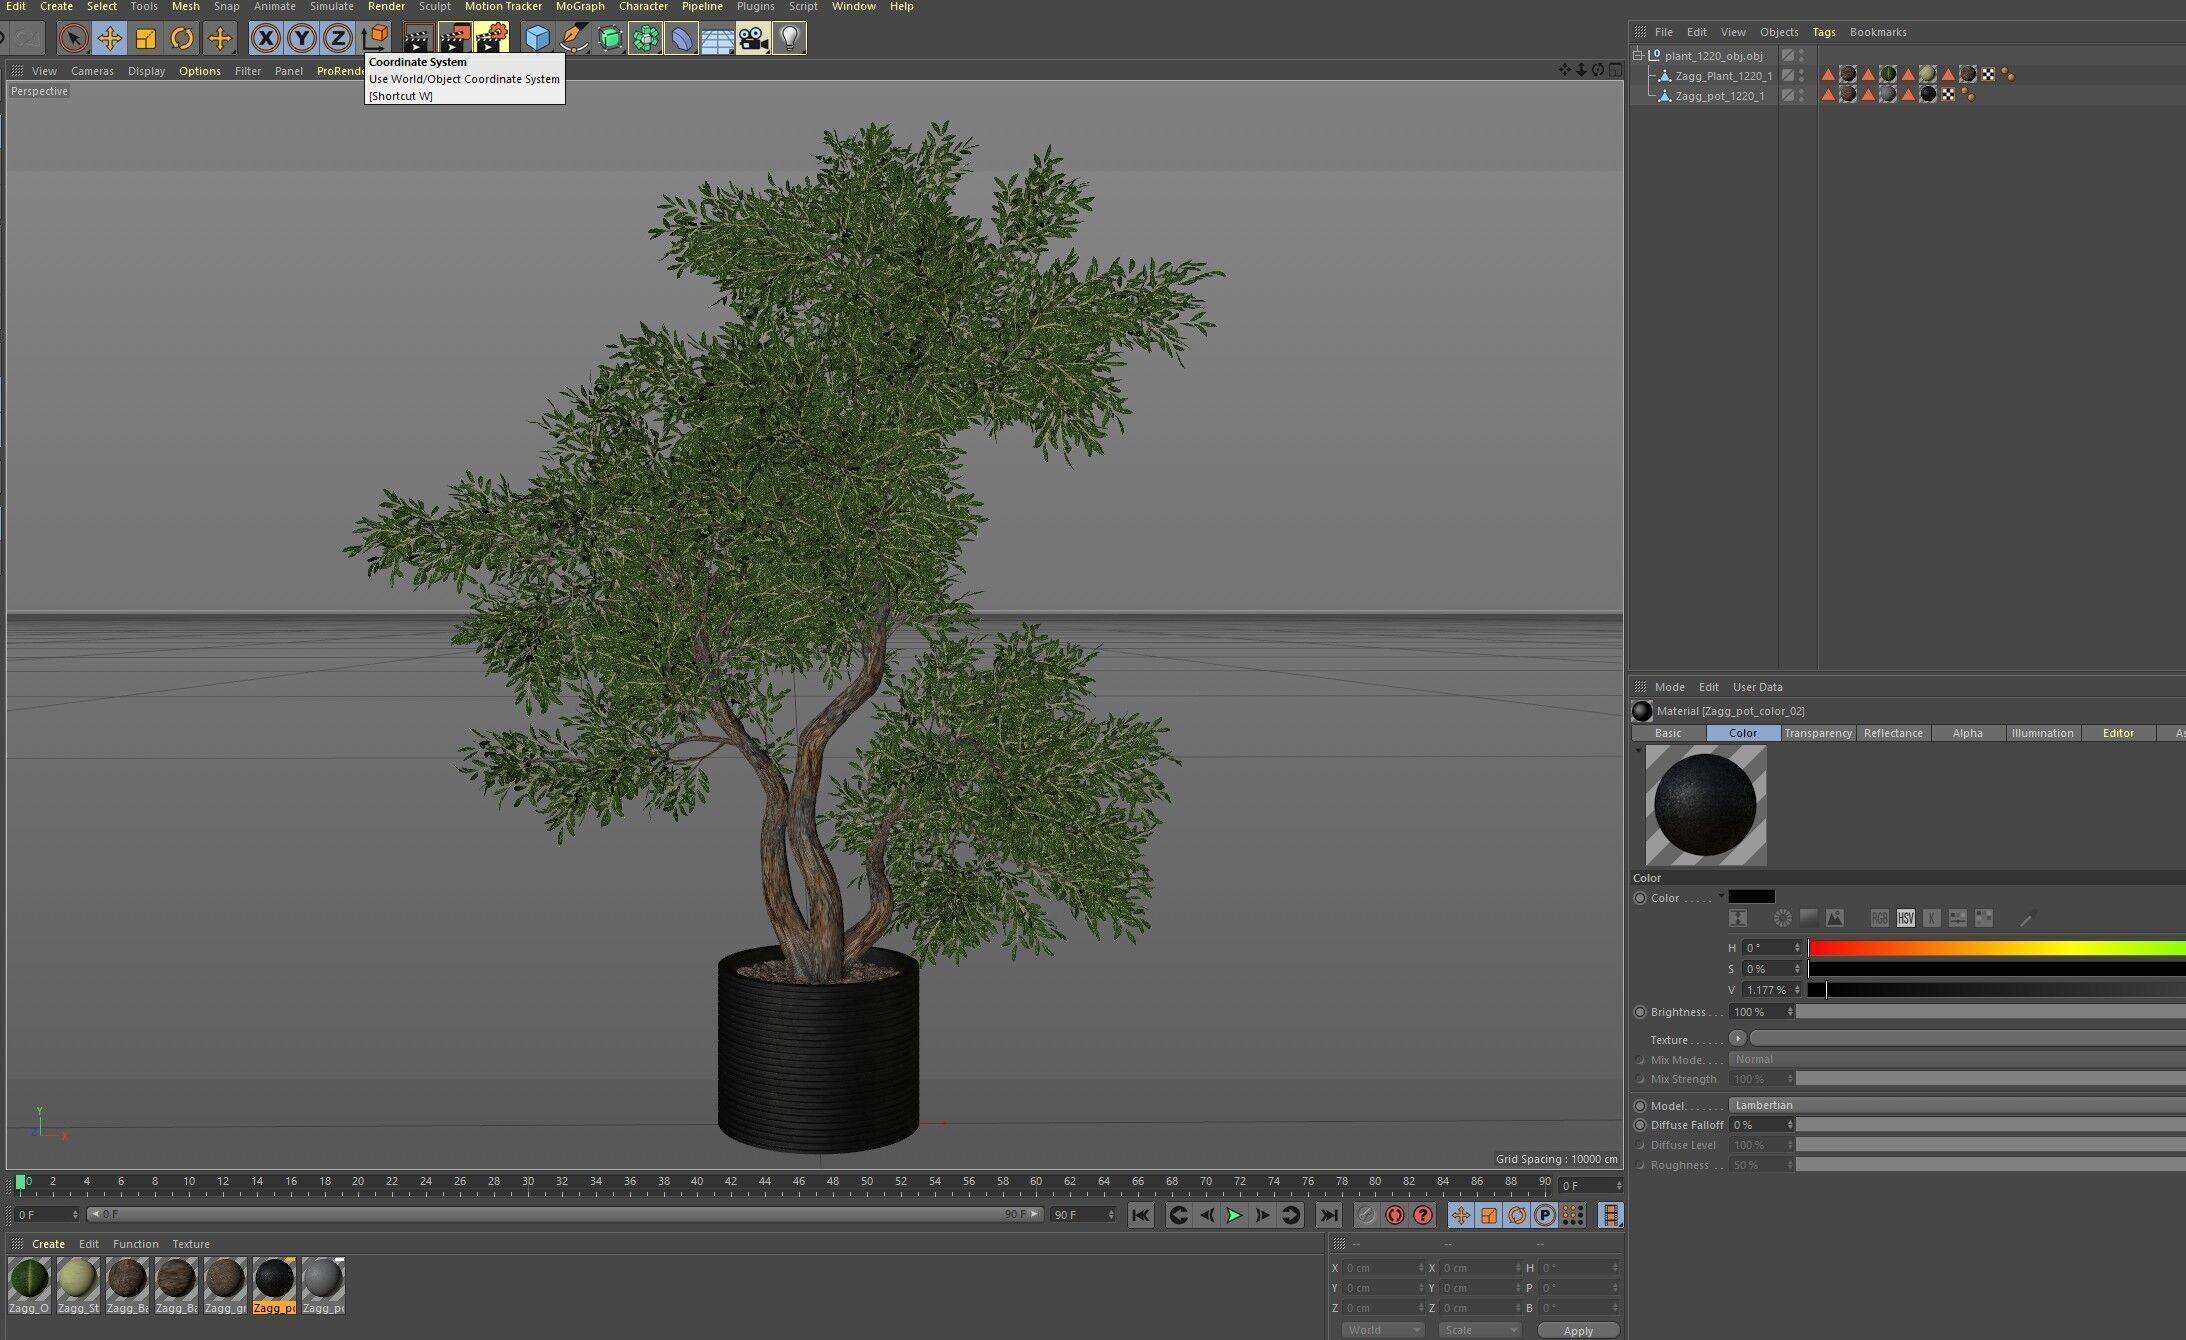Click Apply button in coordinates
Image resolution: width=2186 pixels, height=1340 pixels.
pos(1578,1330)
